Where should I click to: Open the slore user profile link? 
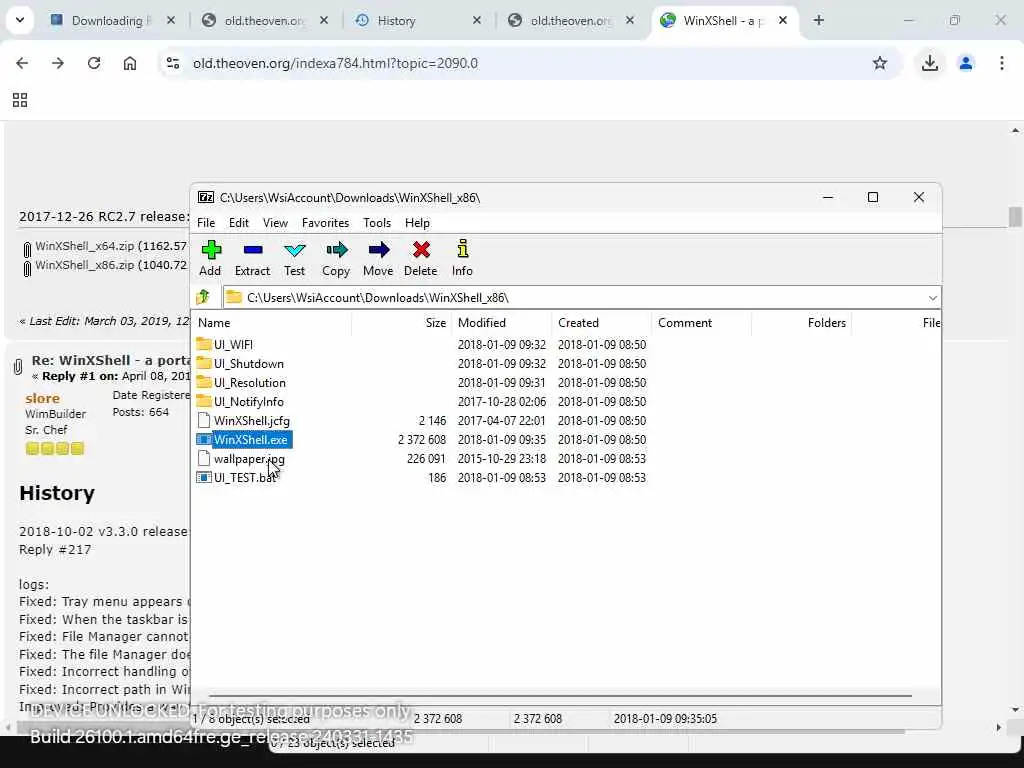coord(42,398)
